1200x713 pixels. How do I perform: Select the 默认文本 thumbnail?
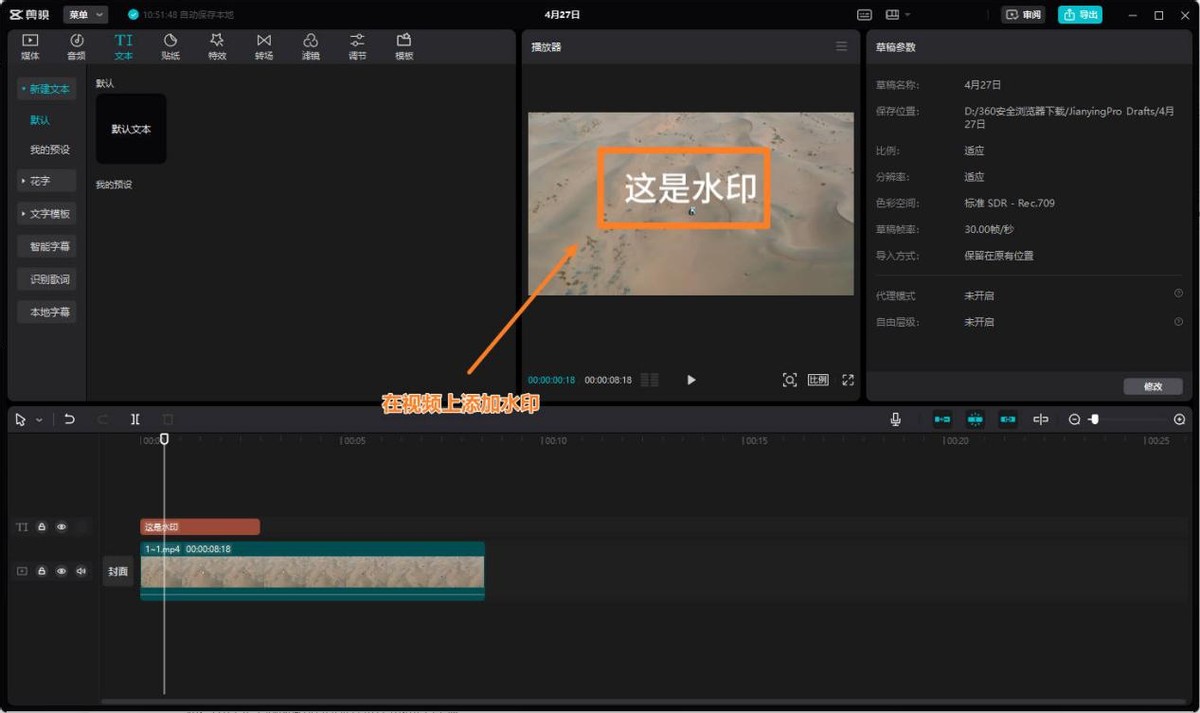tap(131, 128)
